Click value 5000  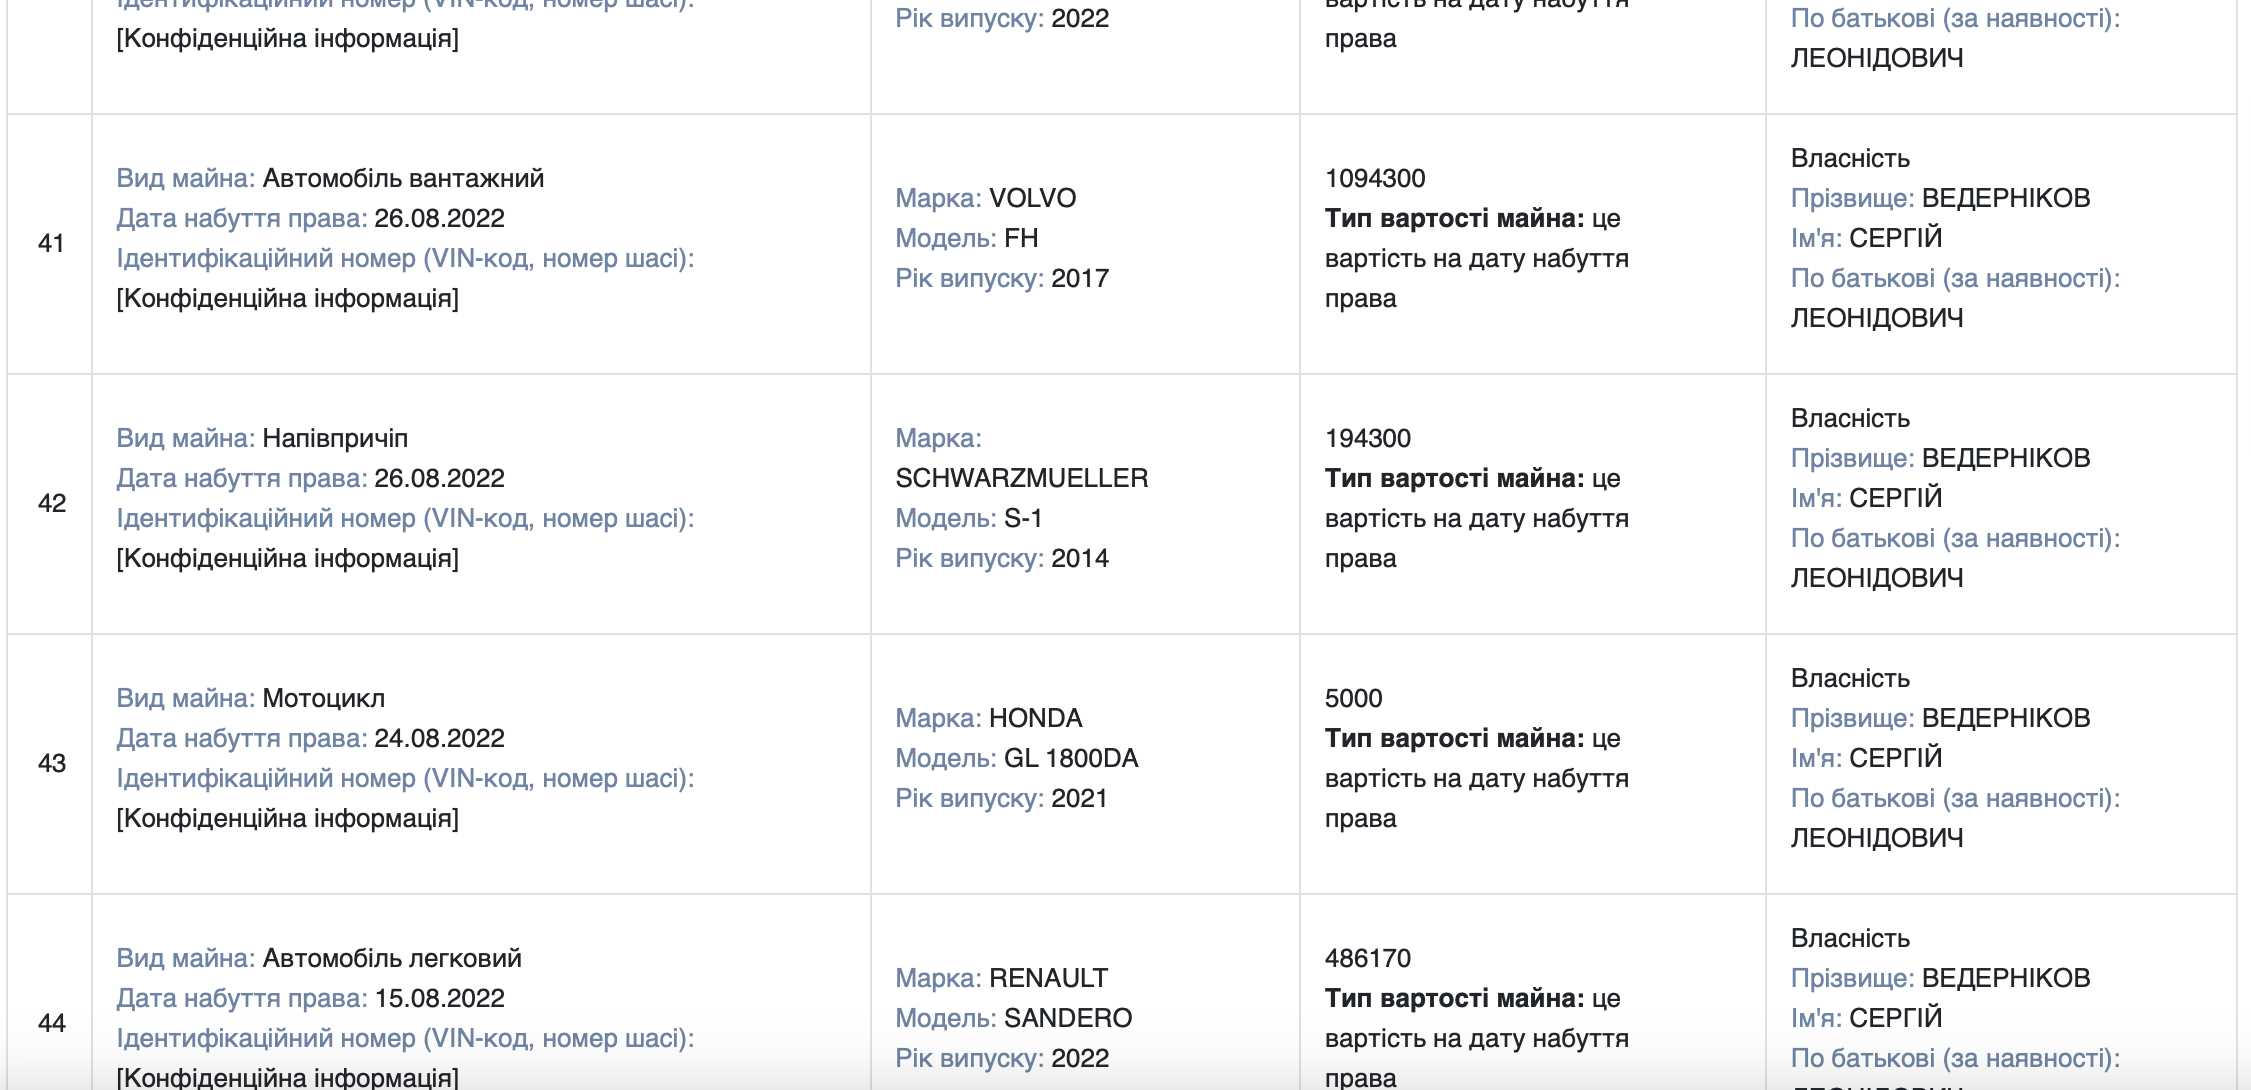[1353, 698]
